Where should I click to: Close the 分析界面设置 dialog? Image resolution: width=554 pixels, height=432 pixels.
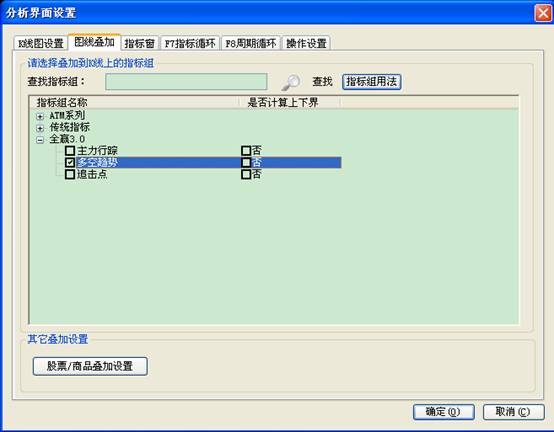pos(543,13)
